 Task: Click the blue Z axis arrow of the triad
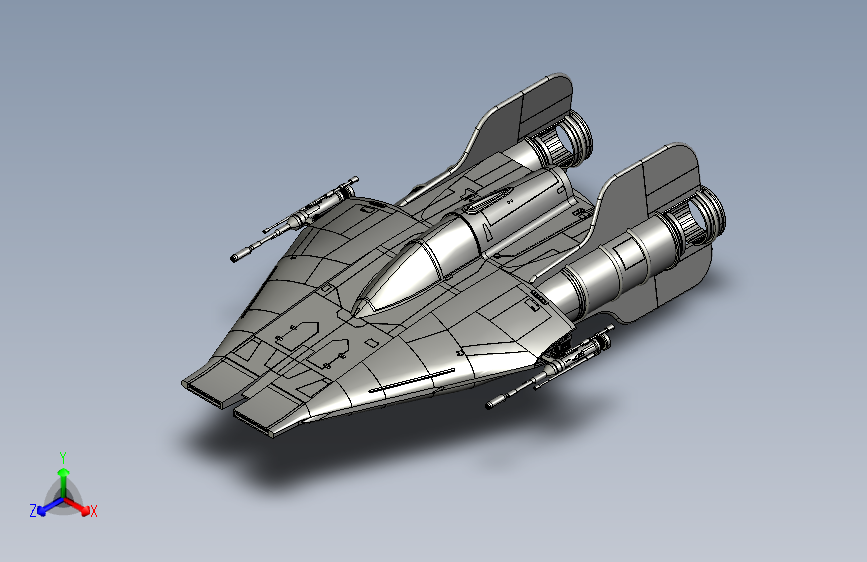(x=49, y=507)
